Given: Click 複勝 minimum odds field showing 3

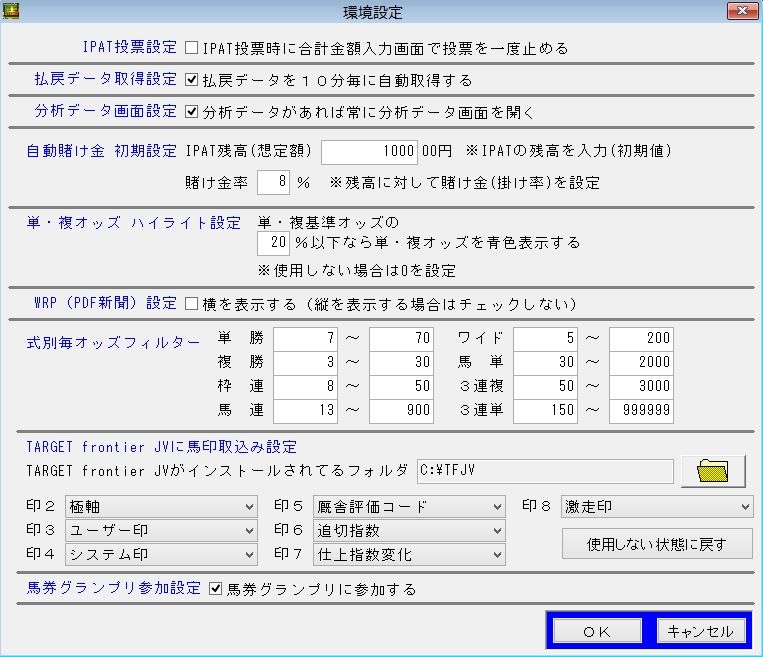Looking at the screenshot, I should [x=305, y=362].
